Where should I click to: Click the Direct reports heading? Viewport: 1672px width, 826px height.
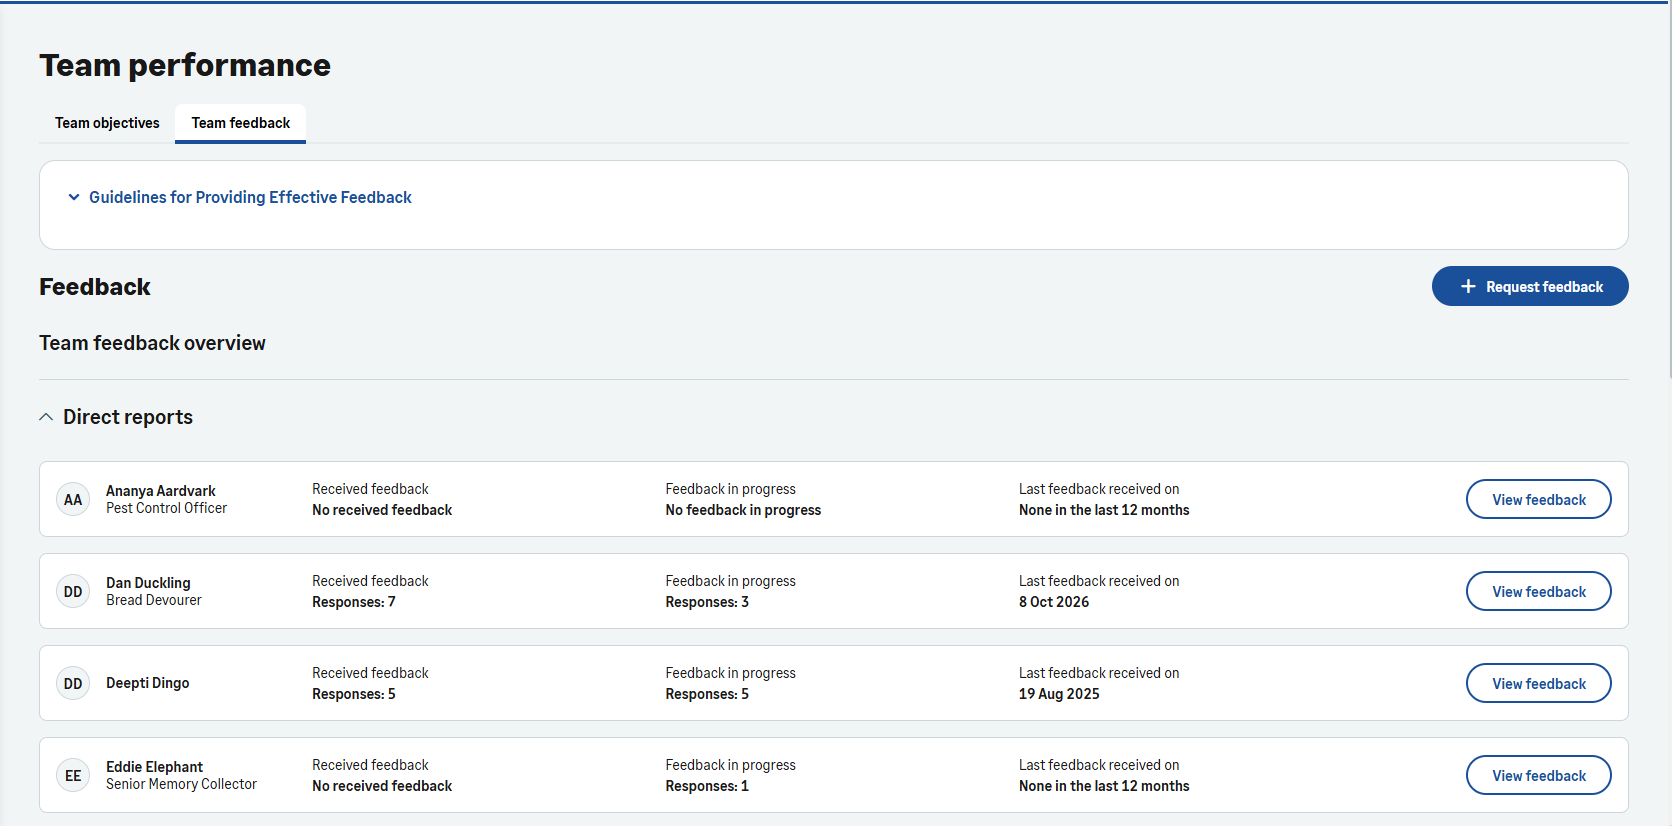(128, 417)
